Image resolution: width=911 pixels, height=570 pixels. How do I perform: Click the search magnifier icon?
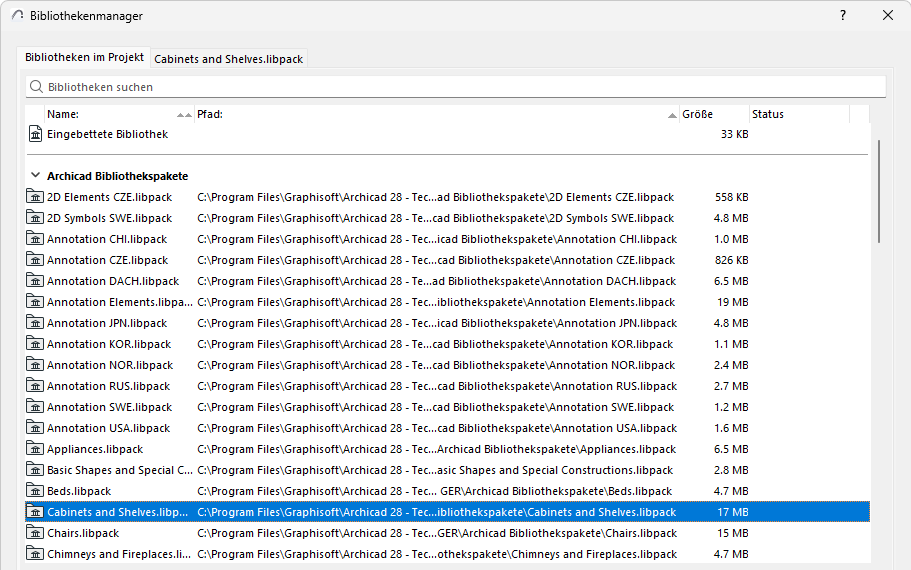pos(36,87)
